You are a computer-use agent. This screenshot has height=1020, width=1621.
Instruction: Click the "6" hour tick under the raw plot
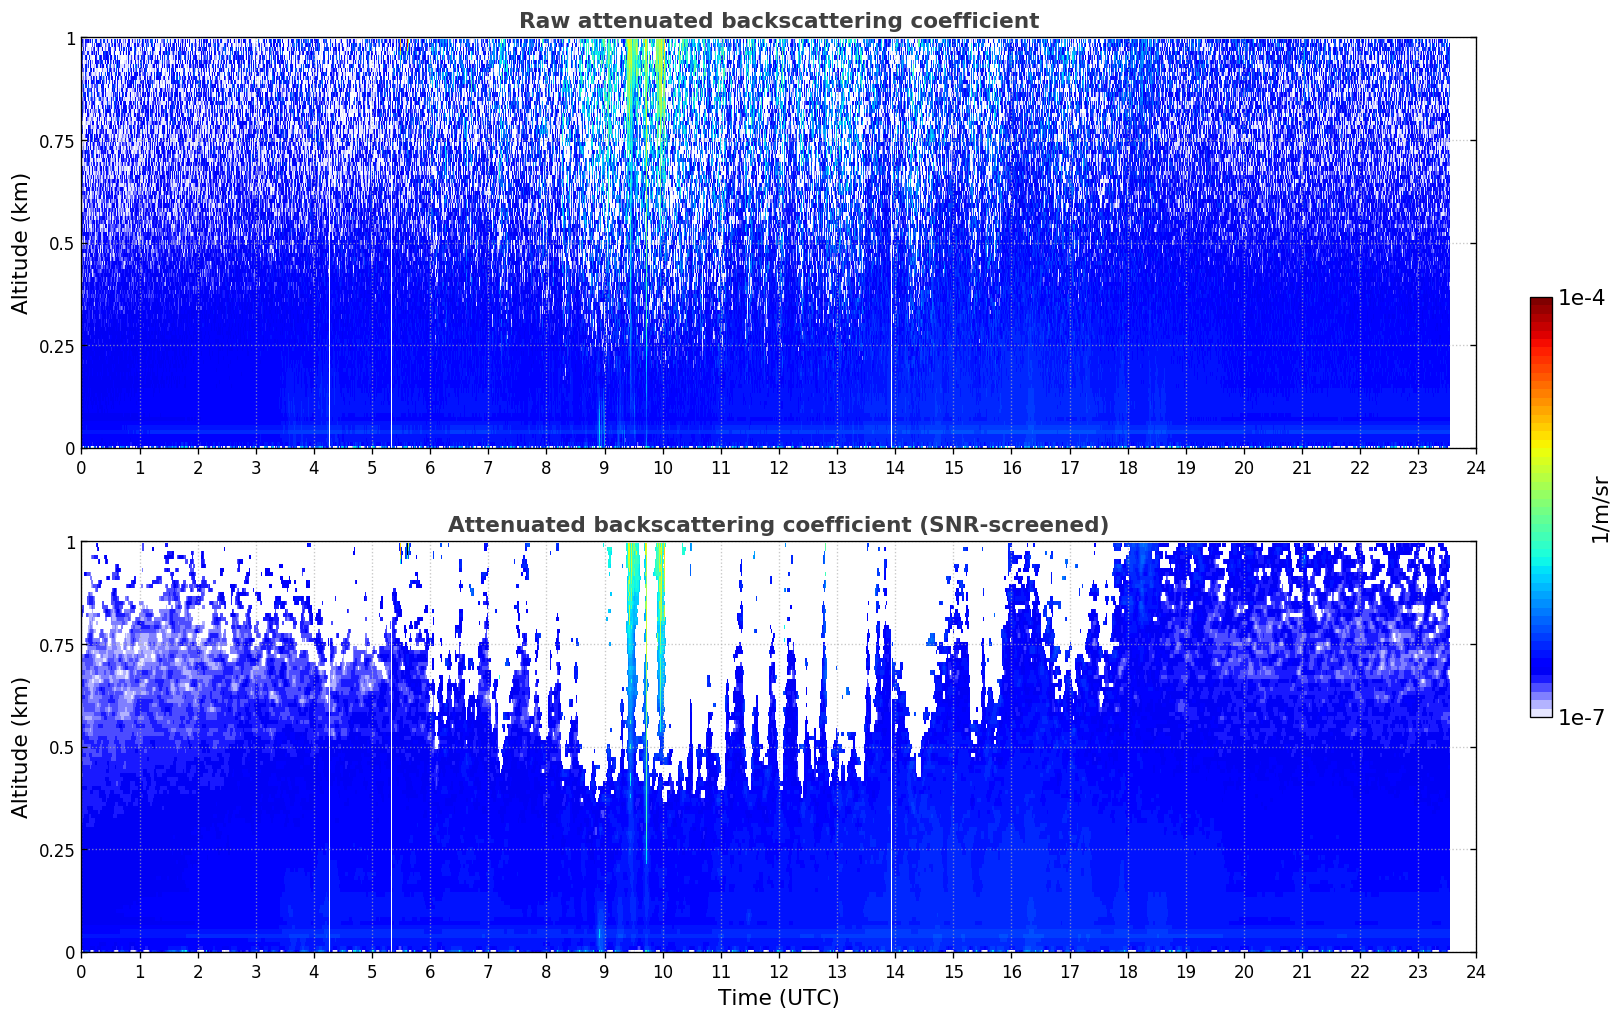click(430, 467)
